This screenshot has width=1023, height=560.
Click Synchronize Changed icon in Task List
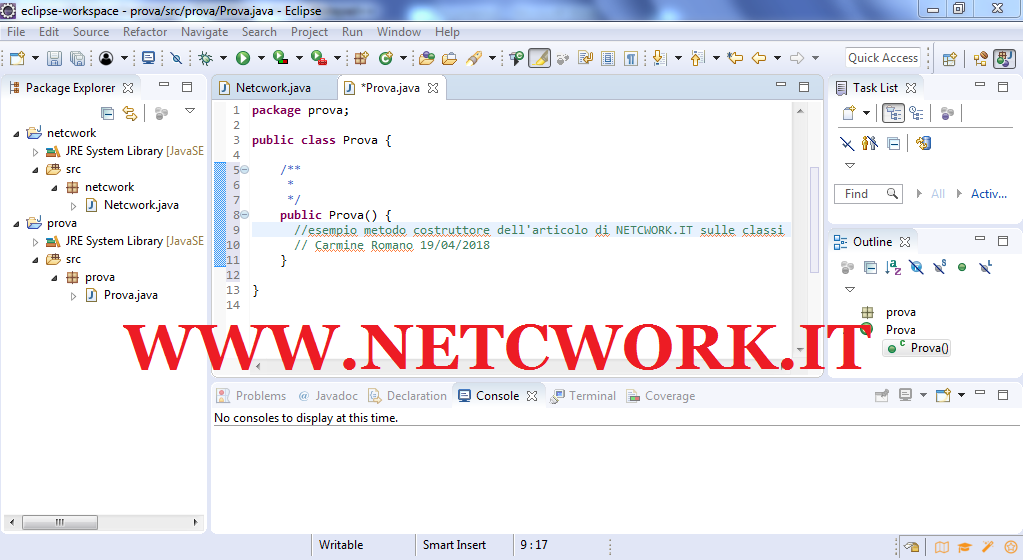[923, 143]
